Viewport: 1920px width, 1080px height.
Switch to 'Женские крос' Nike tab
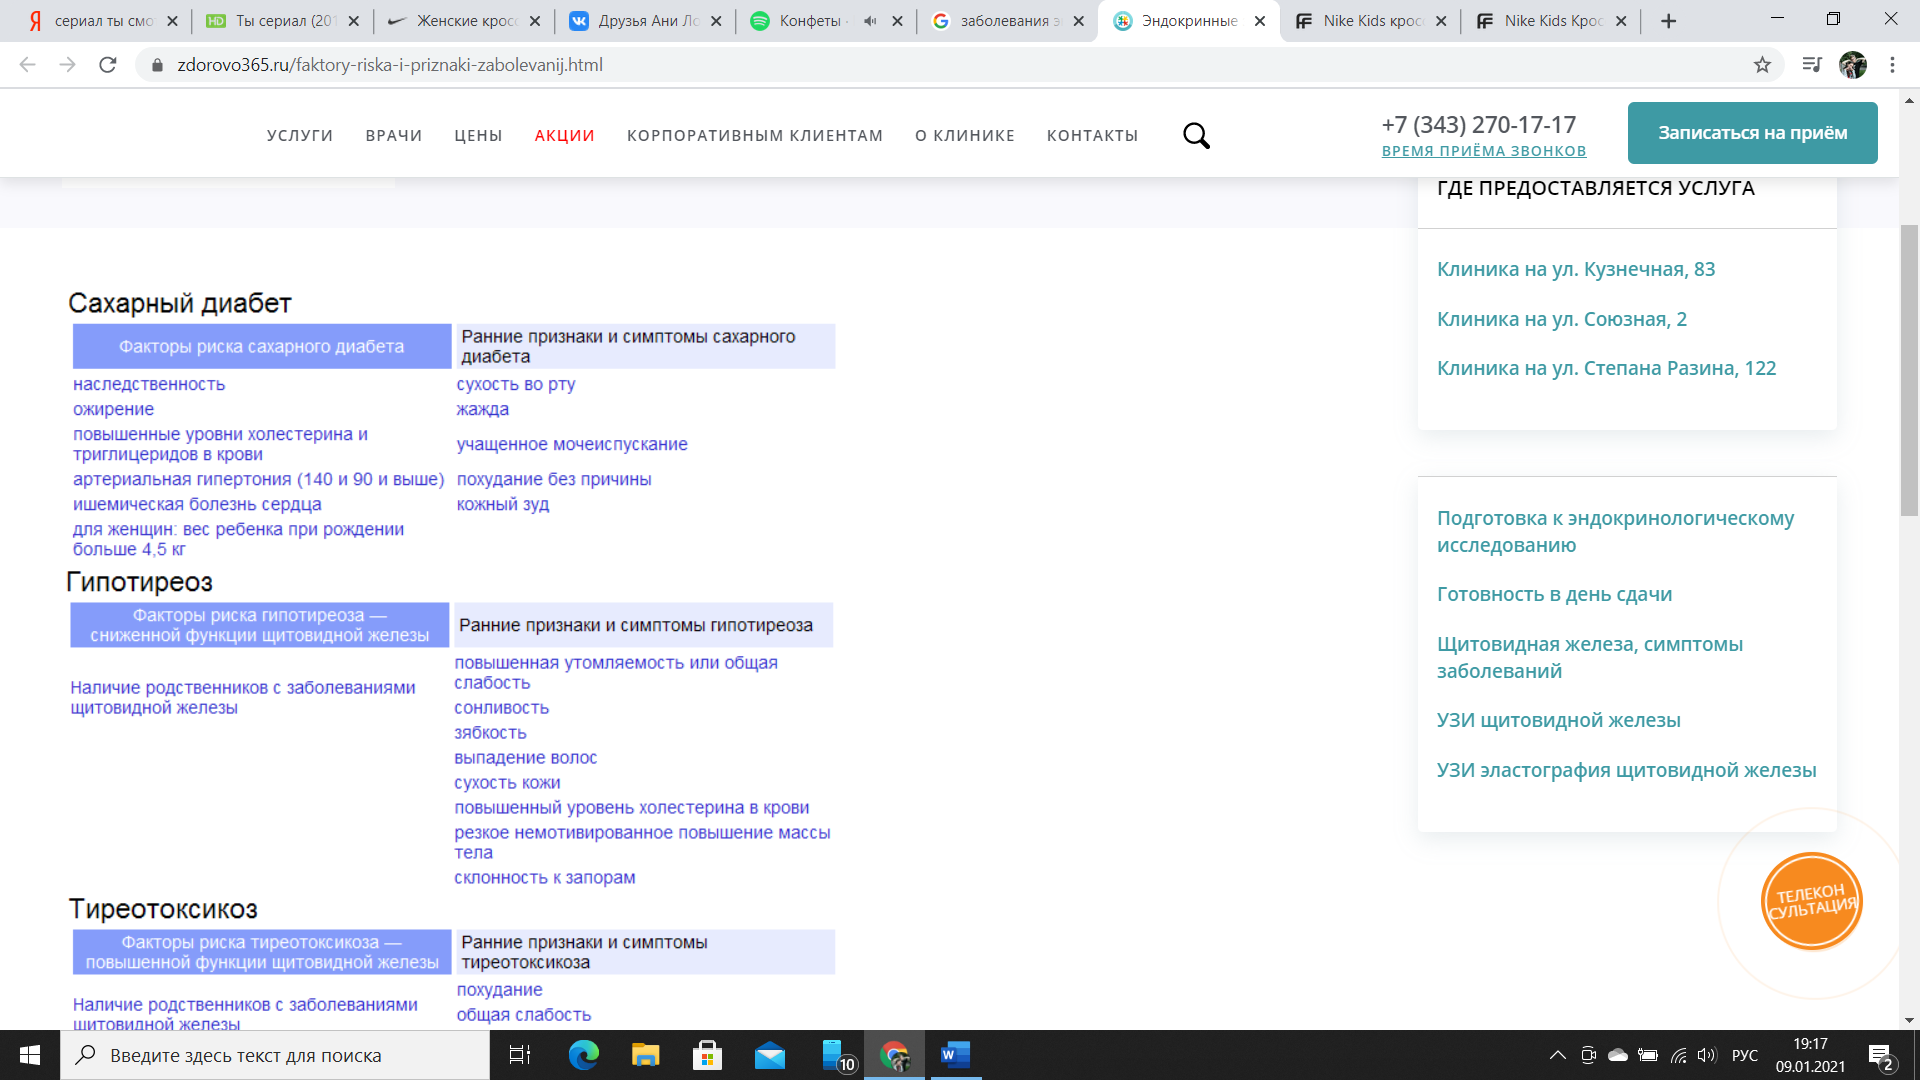click(x=462, y=21)
